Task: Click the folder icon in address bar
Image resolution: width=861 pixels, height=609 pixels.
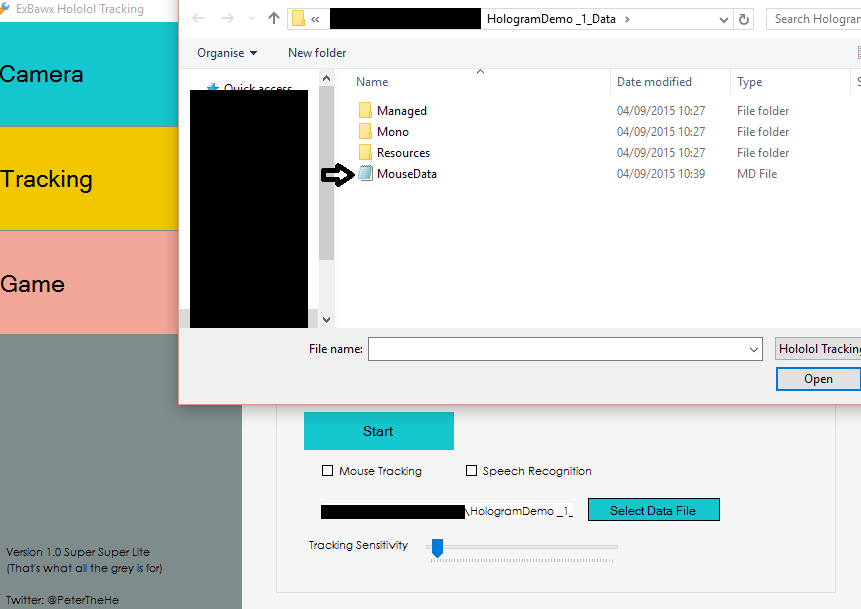Action: (298, 19)
